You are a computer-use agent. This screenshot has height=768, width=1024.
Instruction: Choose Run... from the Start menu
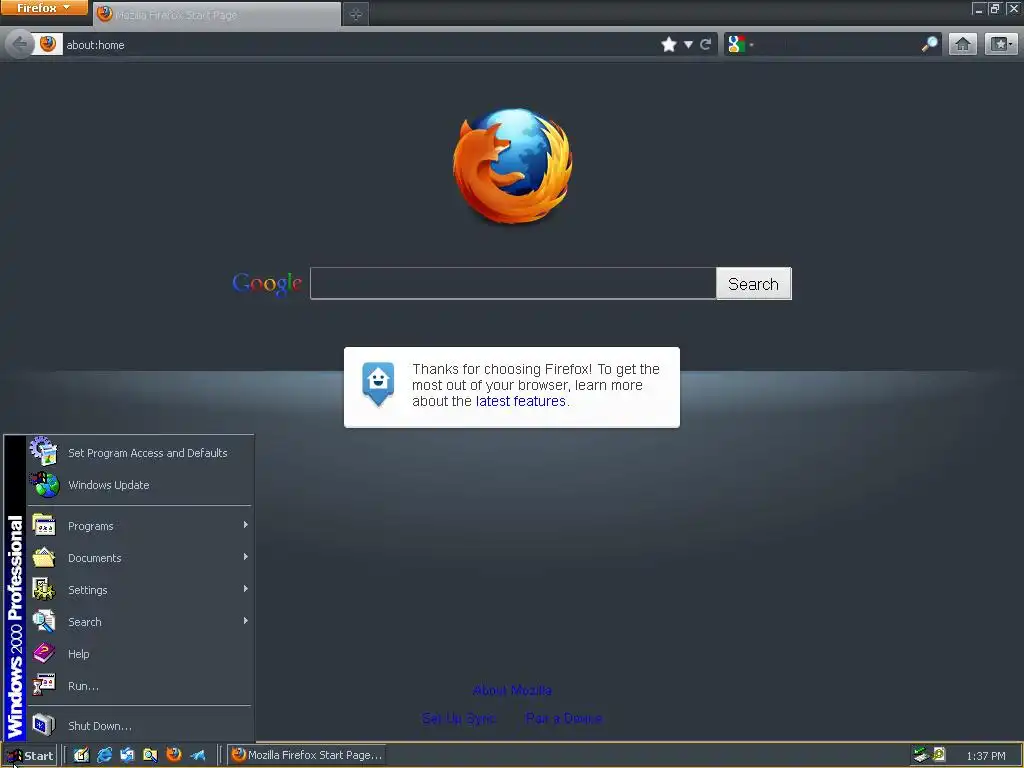coord(140,686)
